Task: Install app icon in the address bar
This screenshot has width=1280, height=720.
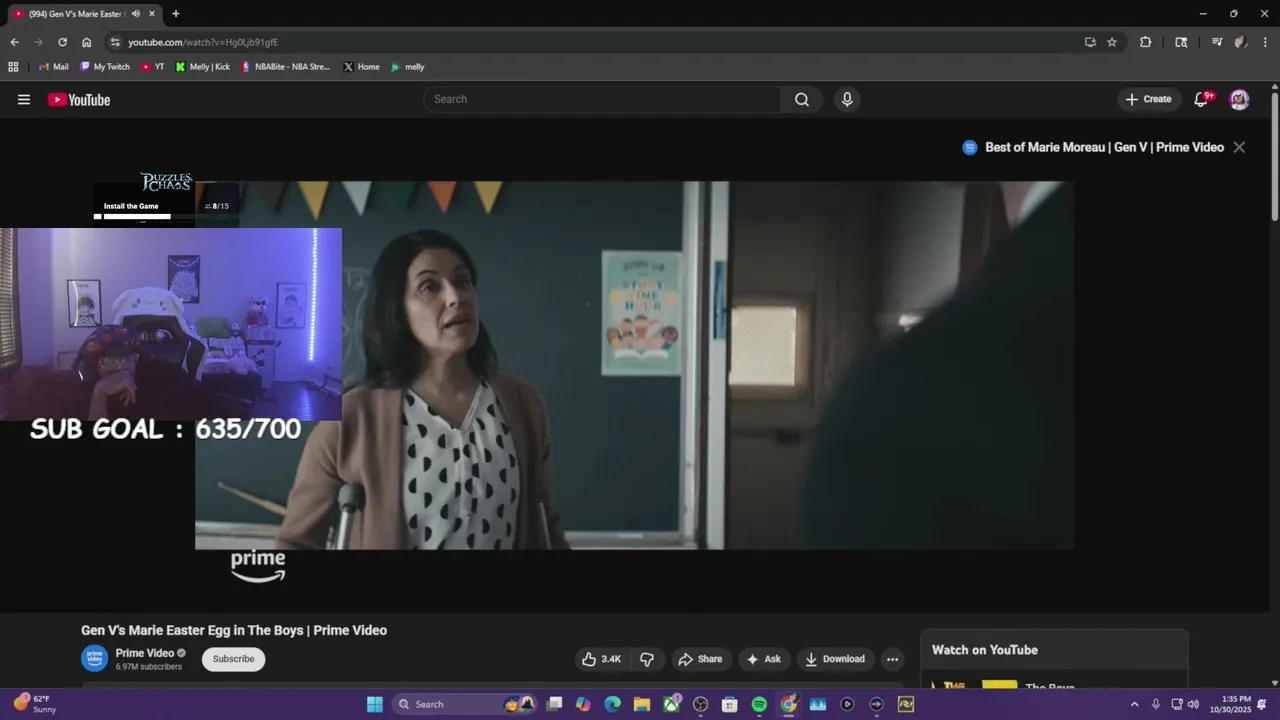Action: coord(1090,42)
